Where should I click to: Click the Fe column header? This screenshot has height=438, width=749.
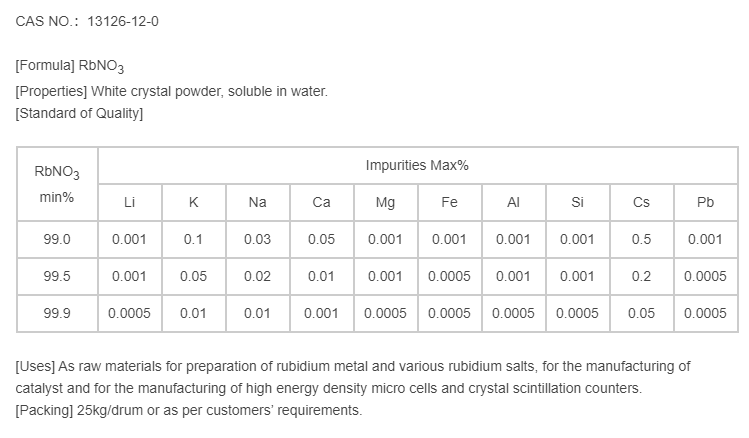(449, 202)
